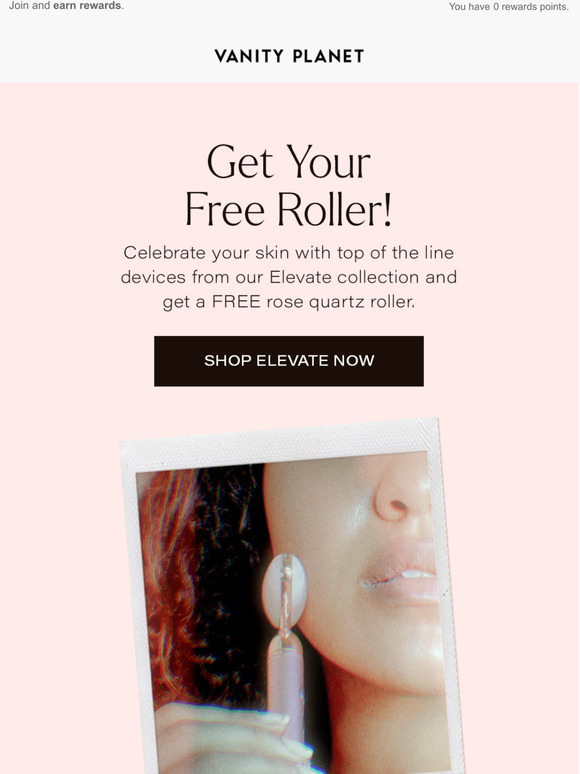The width and height of the screenshot is (580, 774).
Task: Click 'You have 0 rewards points' text
Action: pos(508,7)
